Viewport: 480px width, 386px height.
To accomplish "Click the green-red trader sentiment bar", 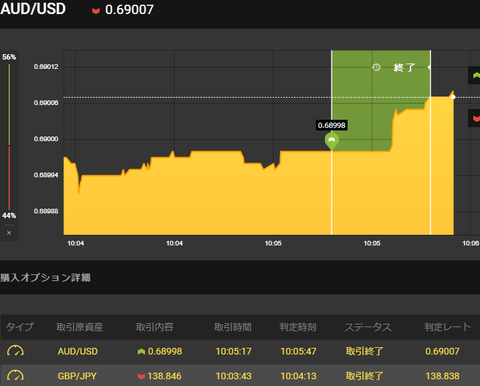I will [9, 137].
